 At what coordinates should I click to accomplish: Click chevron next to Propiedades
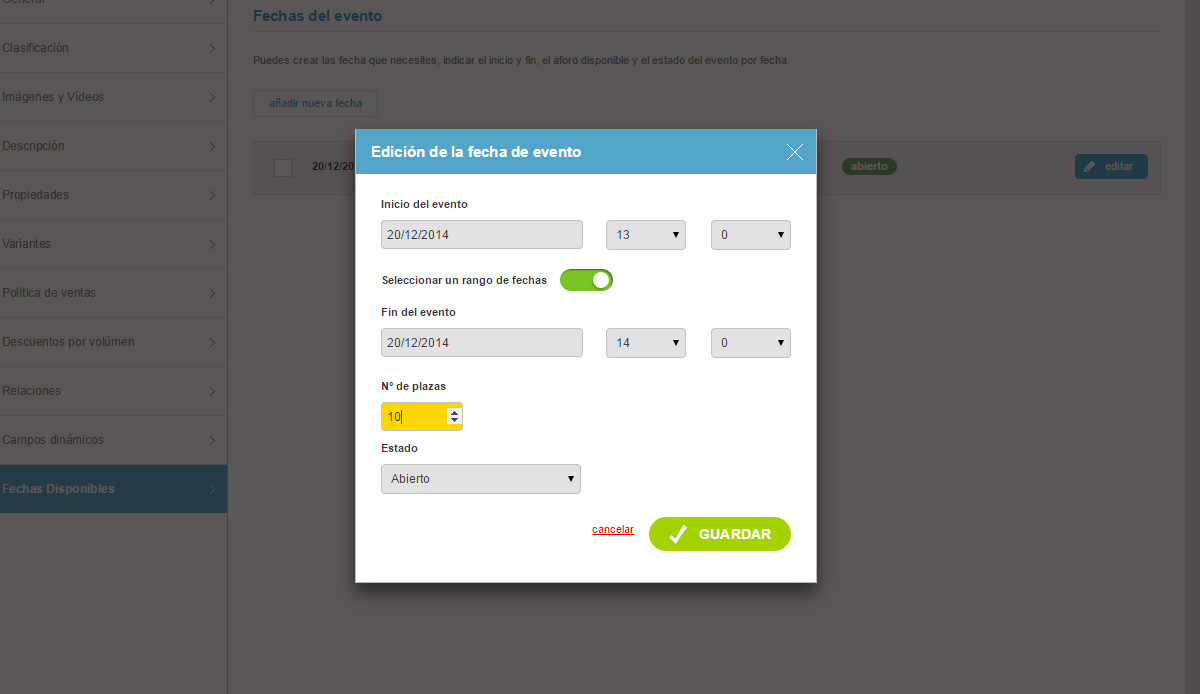coord(212,195)
